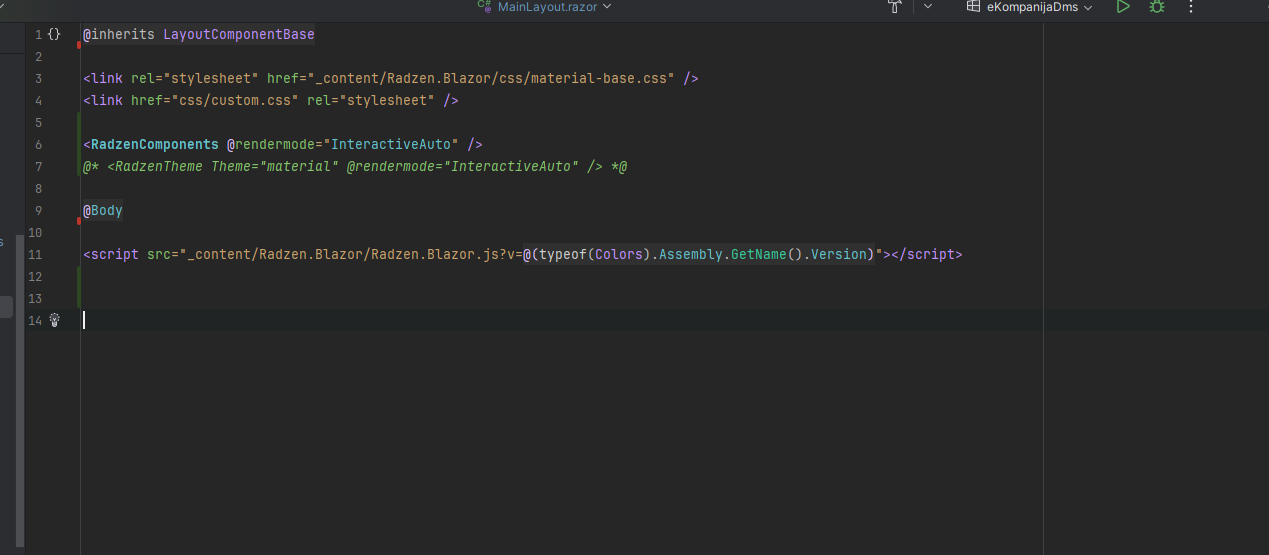Click rel="stylesheet" attribute on line 4
This screenshot has width=1269, height=555.
(x=371, y=100)
